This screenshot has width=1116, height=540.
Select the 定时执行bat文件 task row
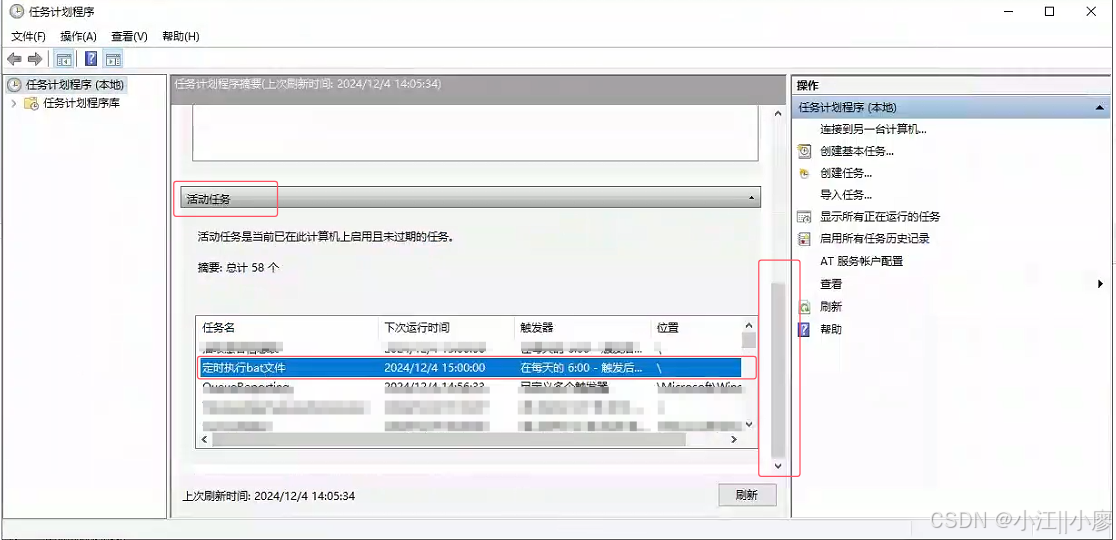coord(469,368)
